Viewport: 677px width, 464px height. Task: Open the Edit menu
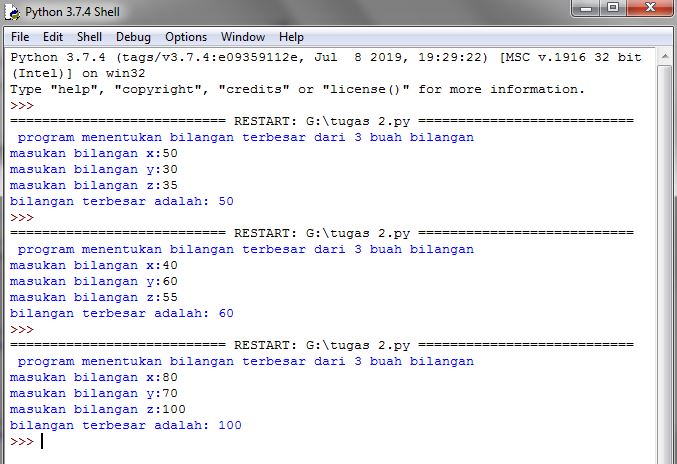pos(53,37)
